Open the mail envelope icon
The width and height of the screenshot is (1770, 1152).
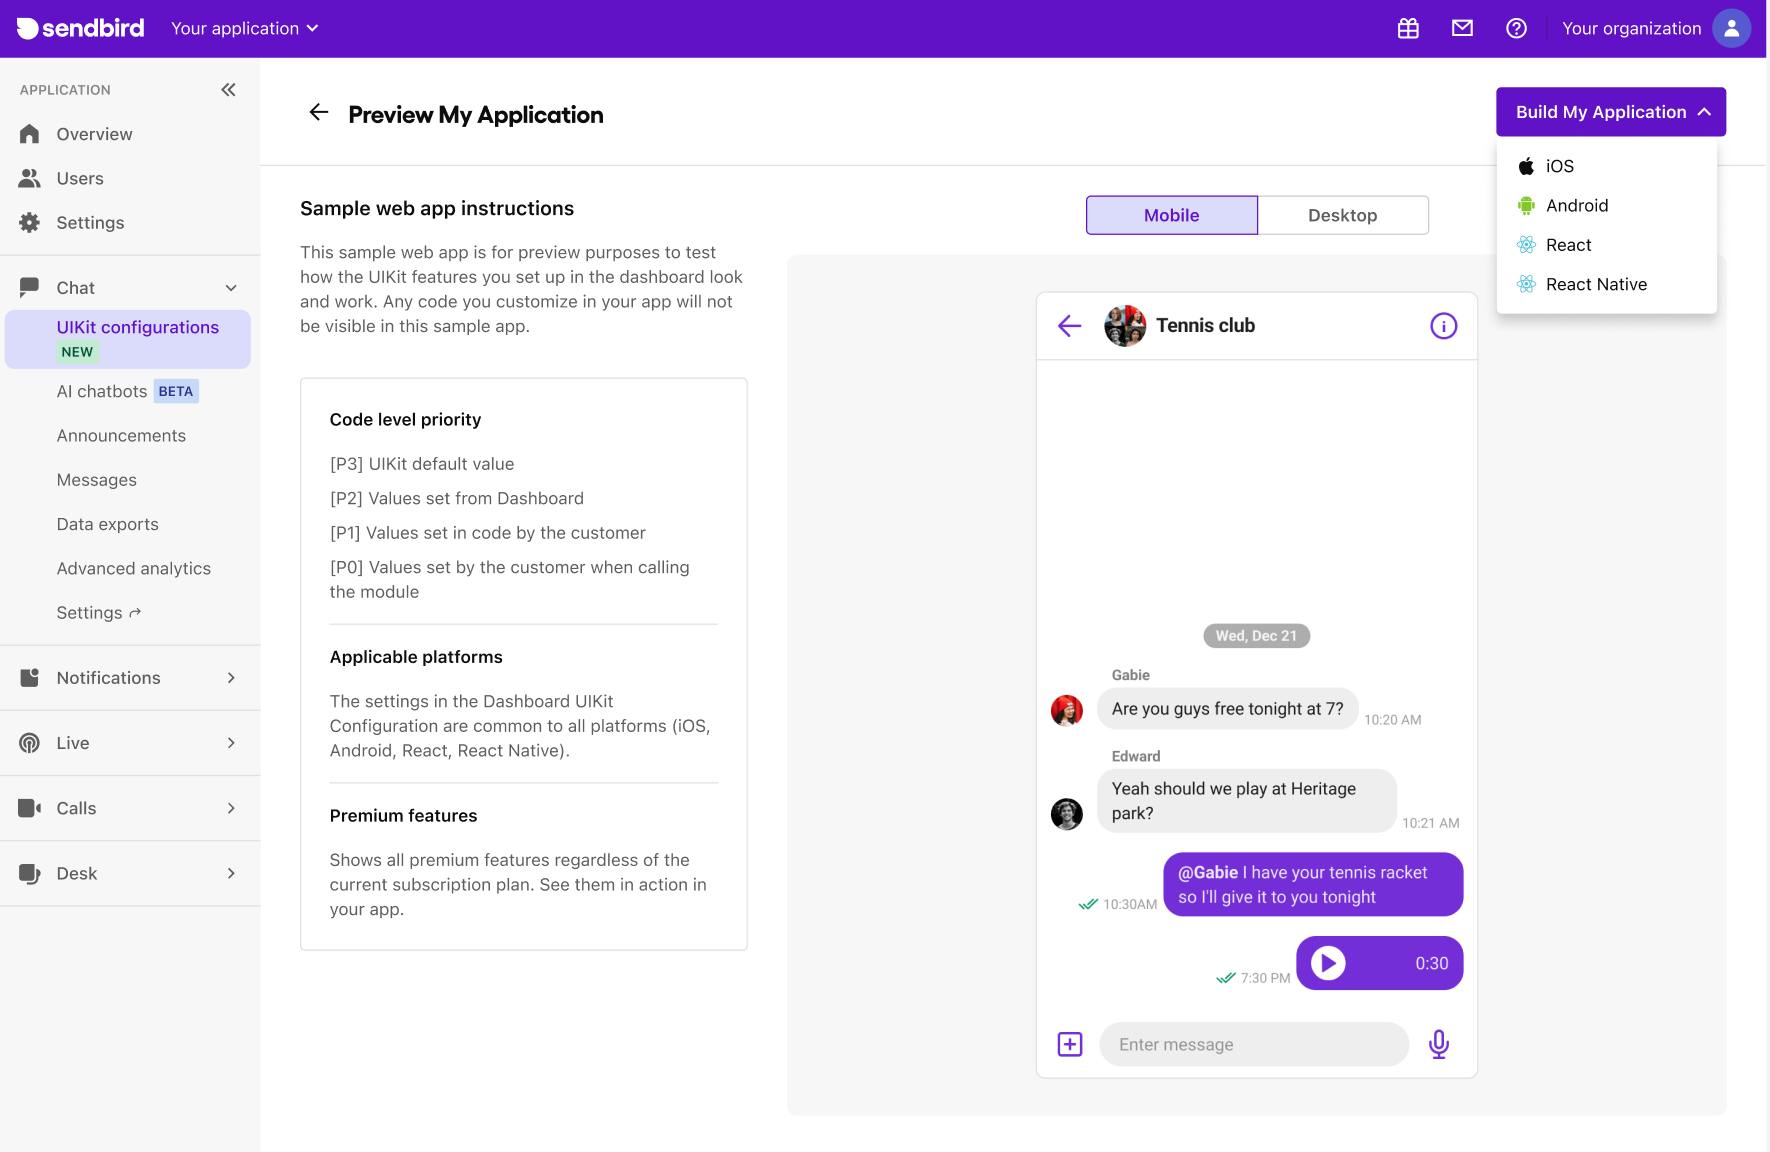click(x=1462, y=29)
